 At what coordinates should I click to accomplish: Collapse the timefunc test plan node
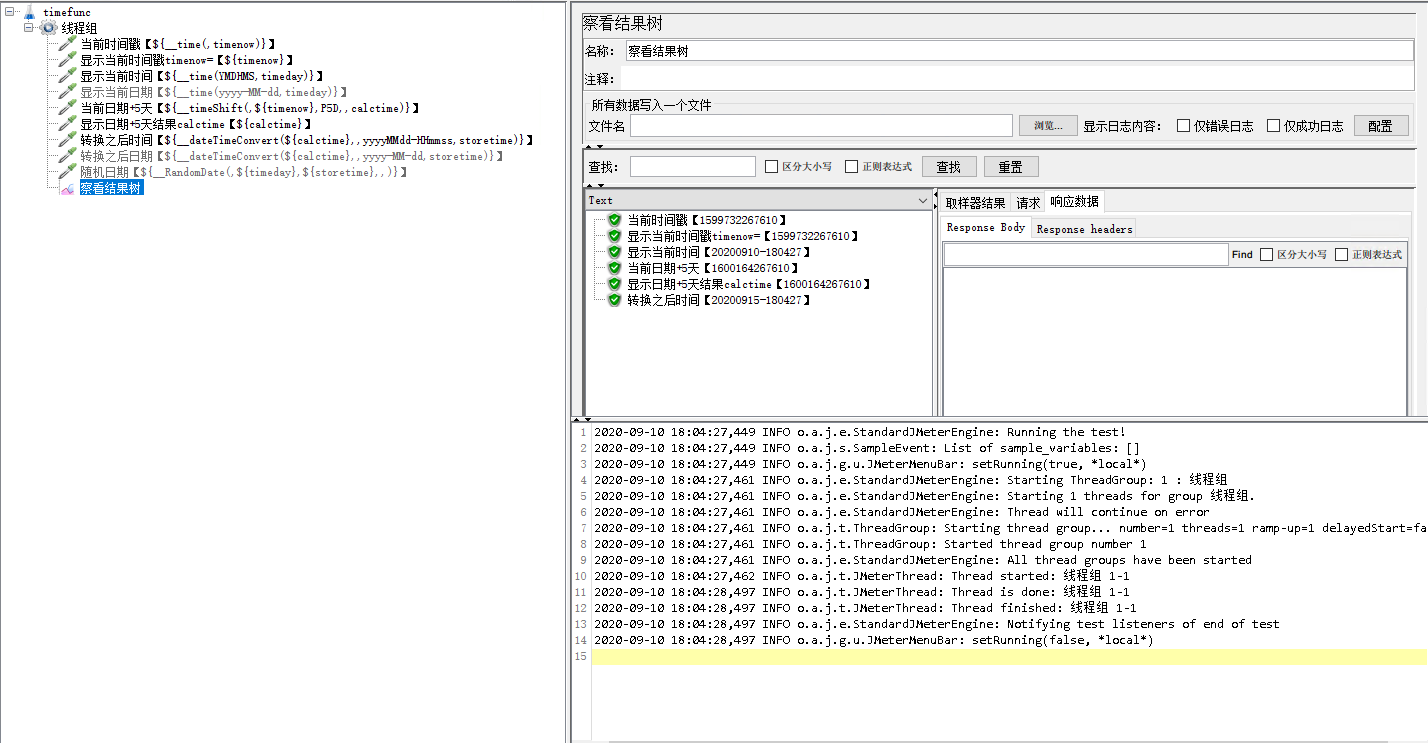[x=8, y=12]
